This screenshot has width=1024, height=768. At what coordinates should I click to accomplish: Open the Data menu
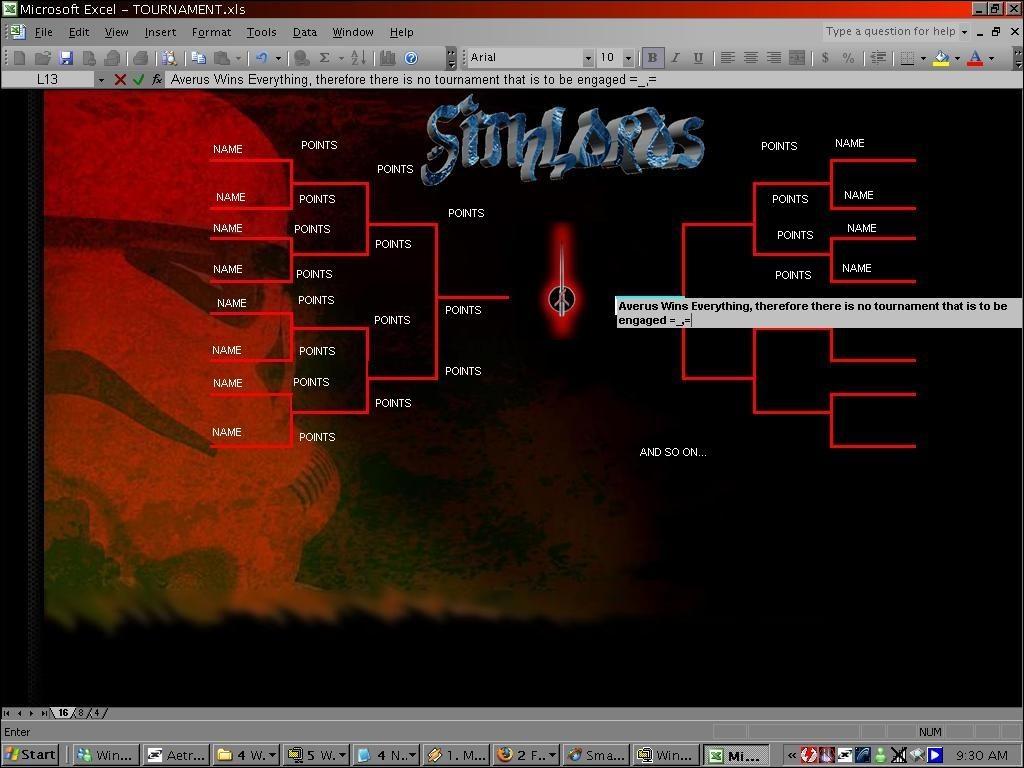(x=304, y=32)
